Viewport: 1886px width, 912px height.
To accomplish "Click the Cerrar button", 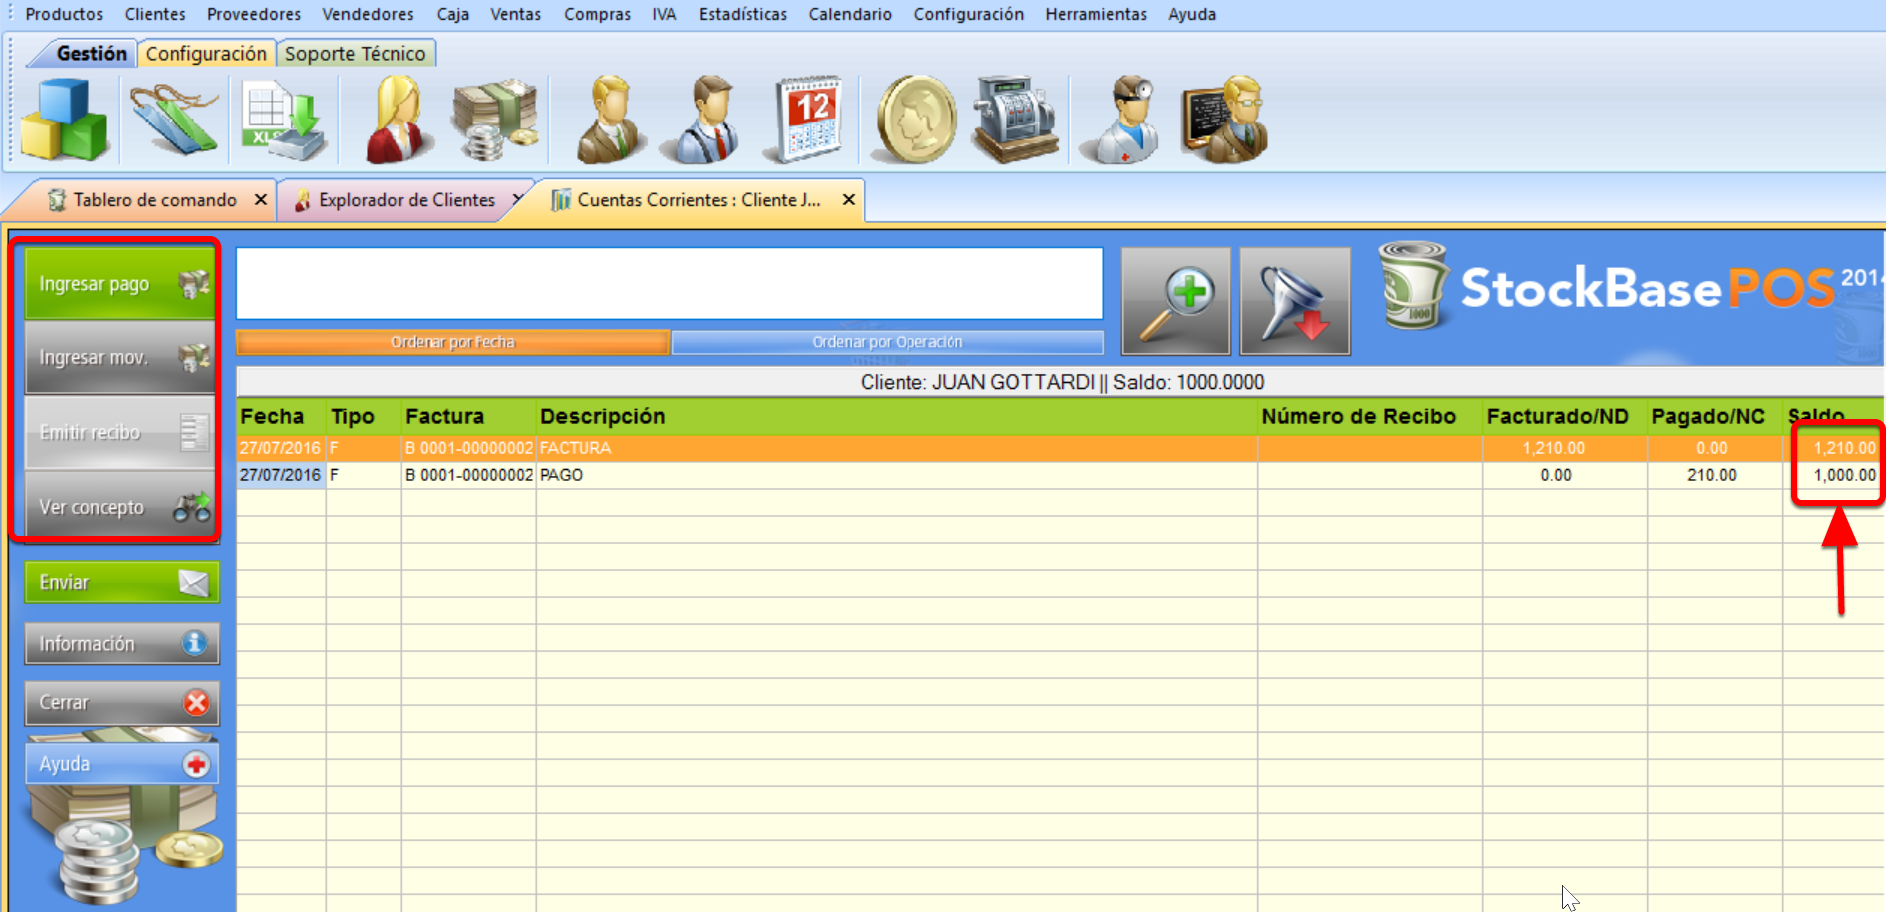I will tap(122, 703).
